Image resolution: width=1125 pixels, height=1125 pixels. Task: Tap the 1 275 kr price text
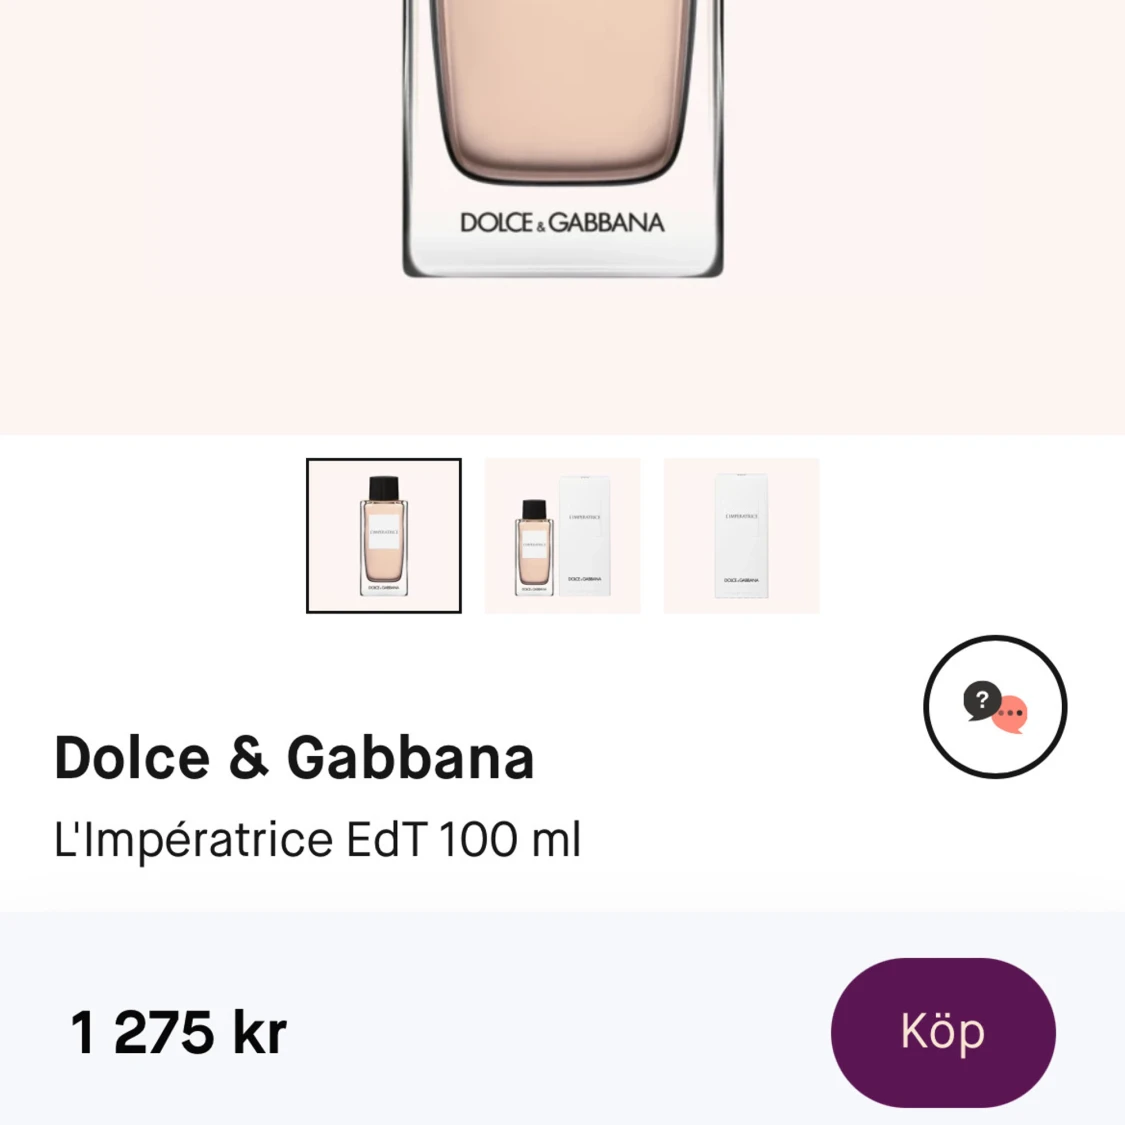(x=178, y=1031)
